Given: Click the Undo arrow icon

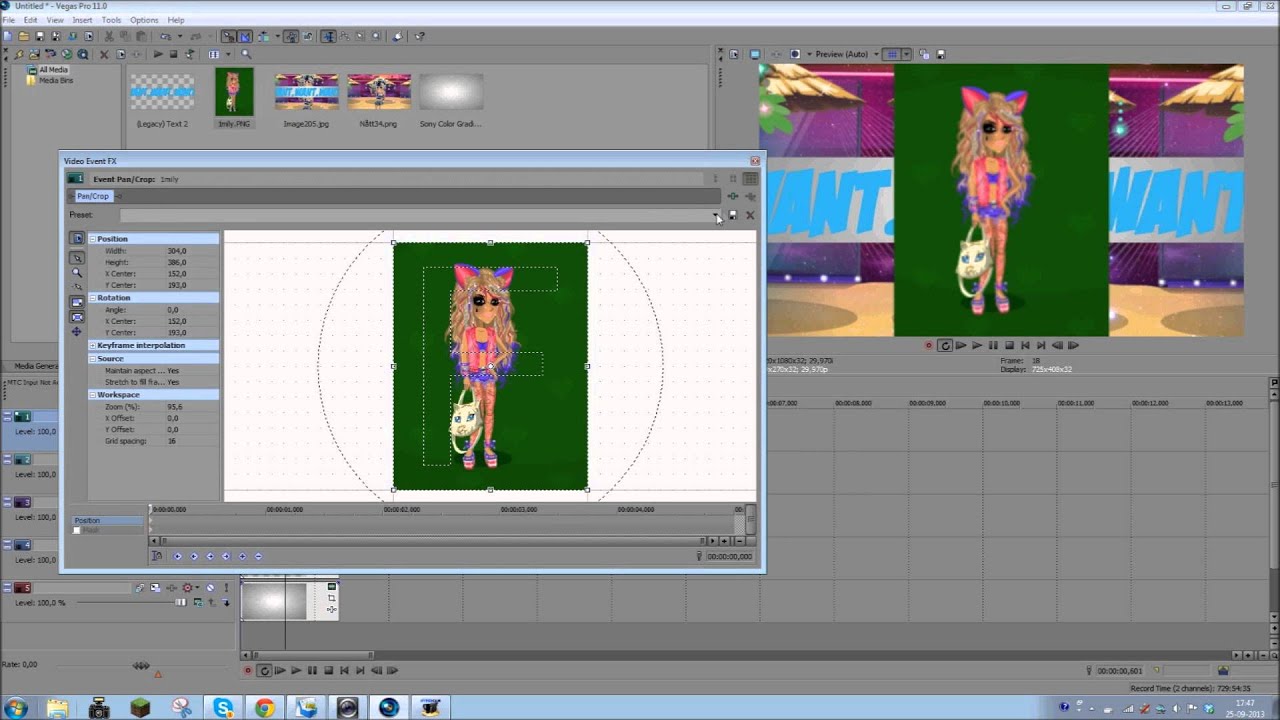Looking at the screenshot, I should 166,36.
